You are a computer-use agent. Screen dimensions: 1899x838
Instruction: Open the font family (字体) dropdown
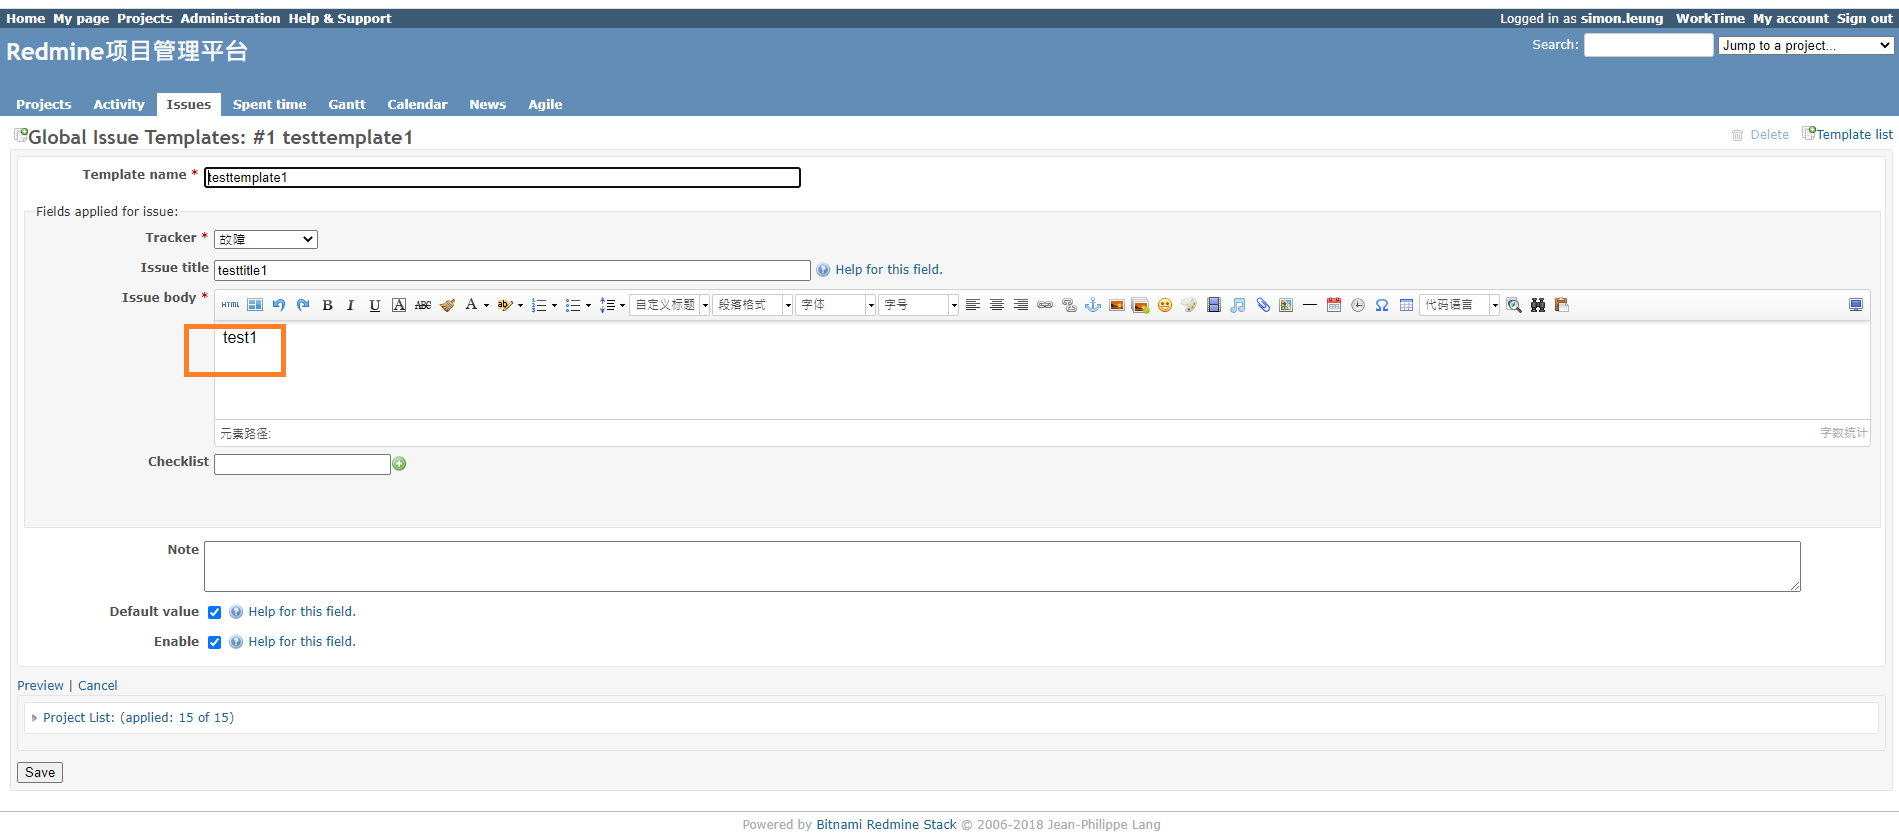(836, 305)
